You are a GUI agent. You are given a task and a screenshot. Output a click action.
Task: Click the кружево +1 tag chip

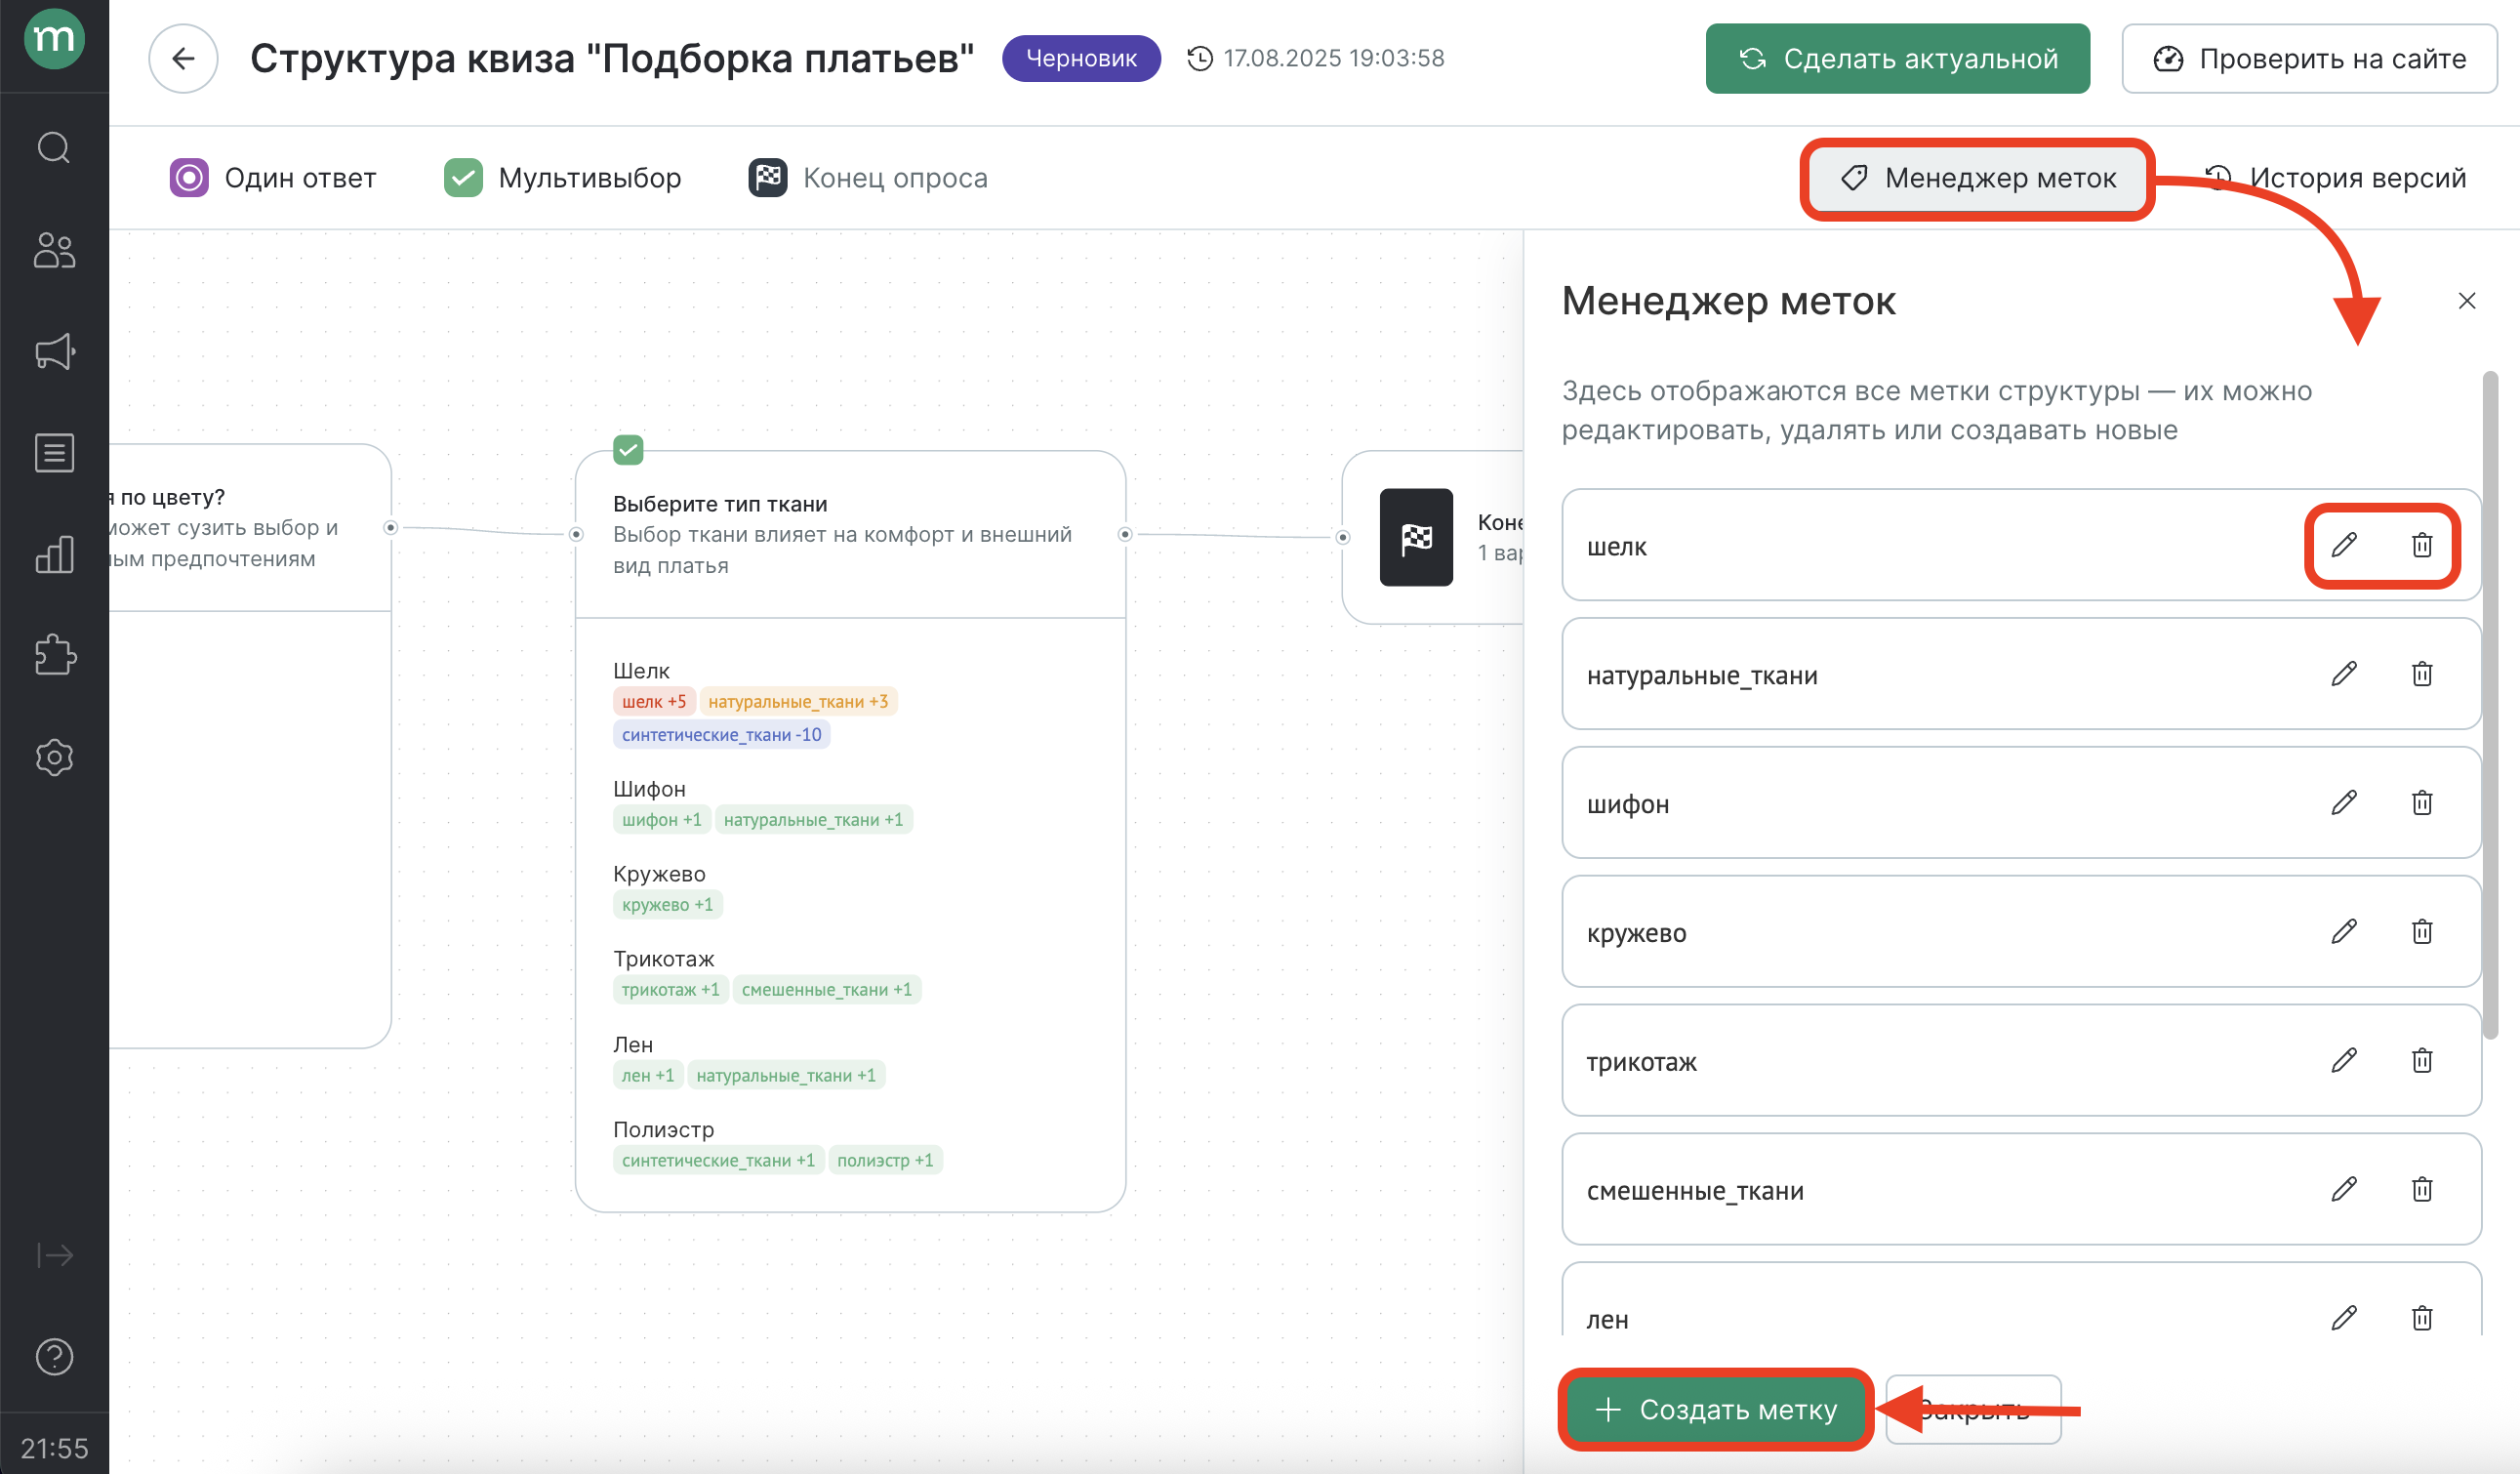click(x=668, y=905)
